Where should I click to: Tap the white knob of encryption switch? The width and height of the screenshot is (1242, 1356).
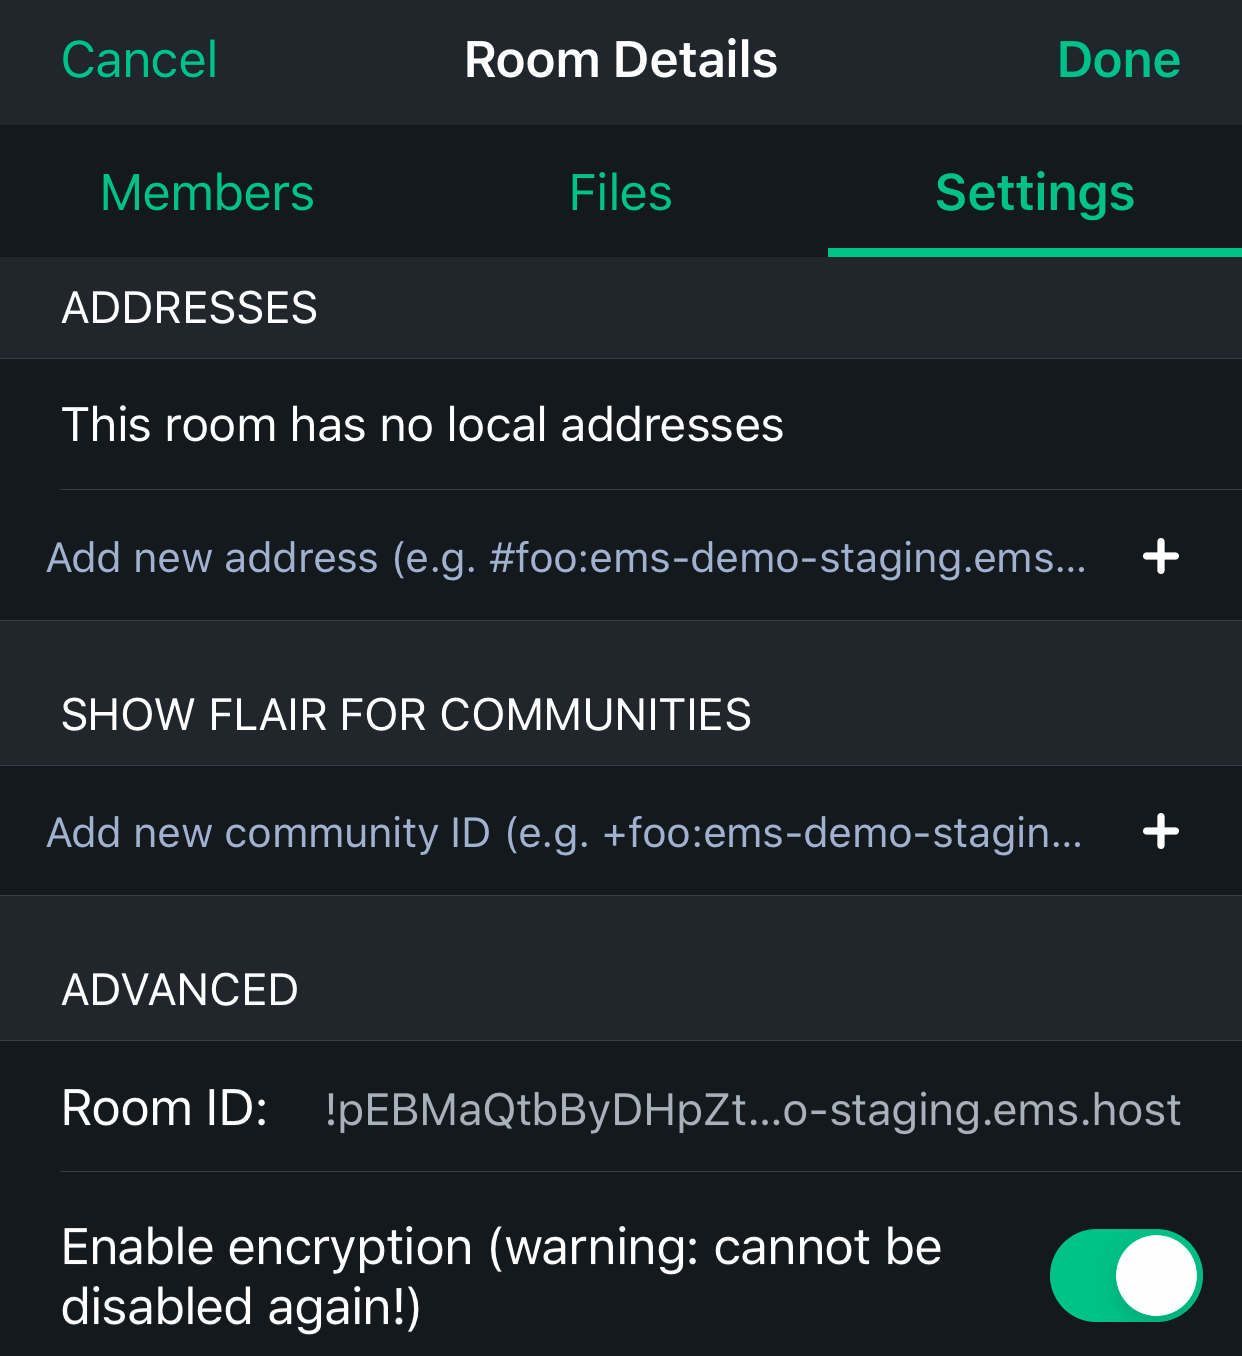pyautogui.click(x=1156, y=1275)
